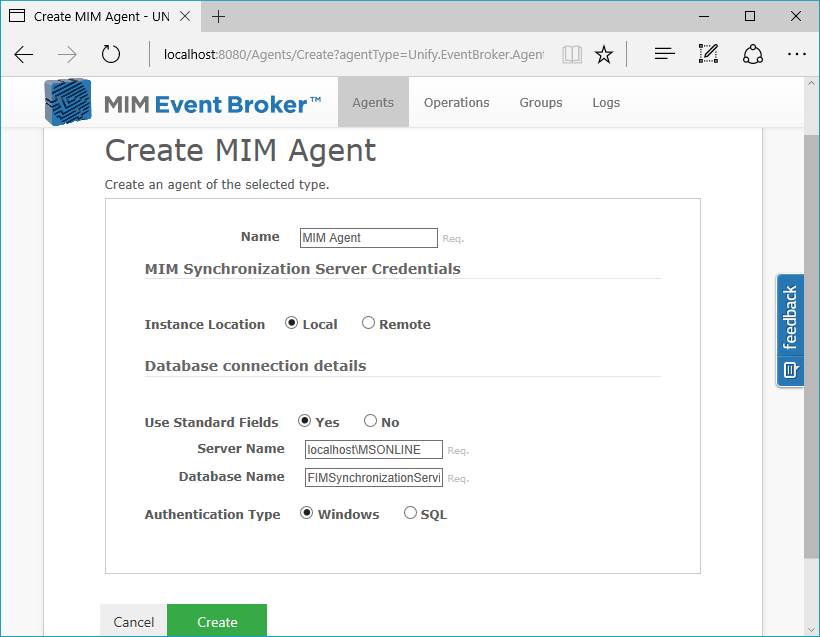
Task: Close the Create MIM Agent tab
Action: [x=185, y=16]
